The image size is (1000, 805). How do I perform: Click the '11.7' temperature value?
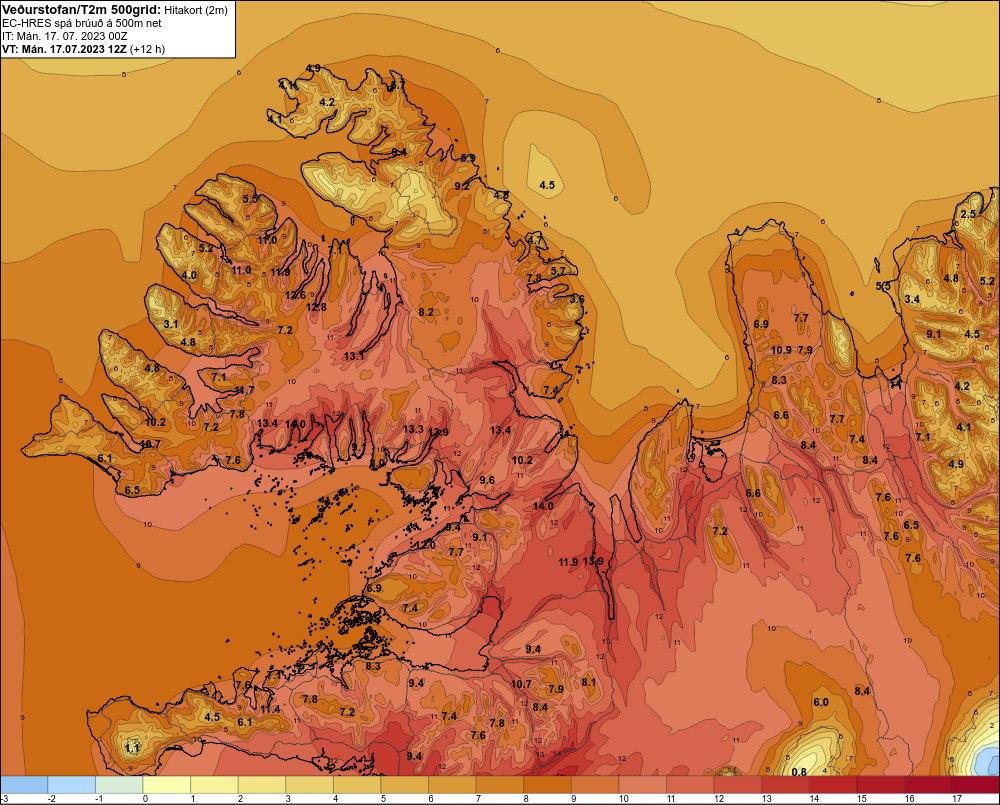[x=244, y=390]
